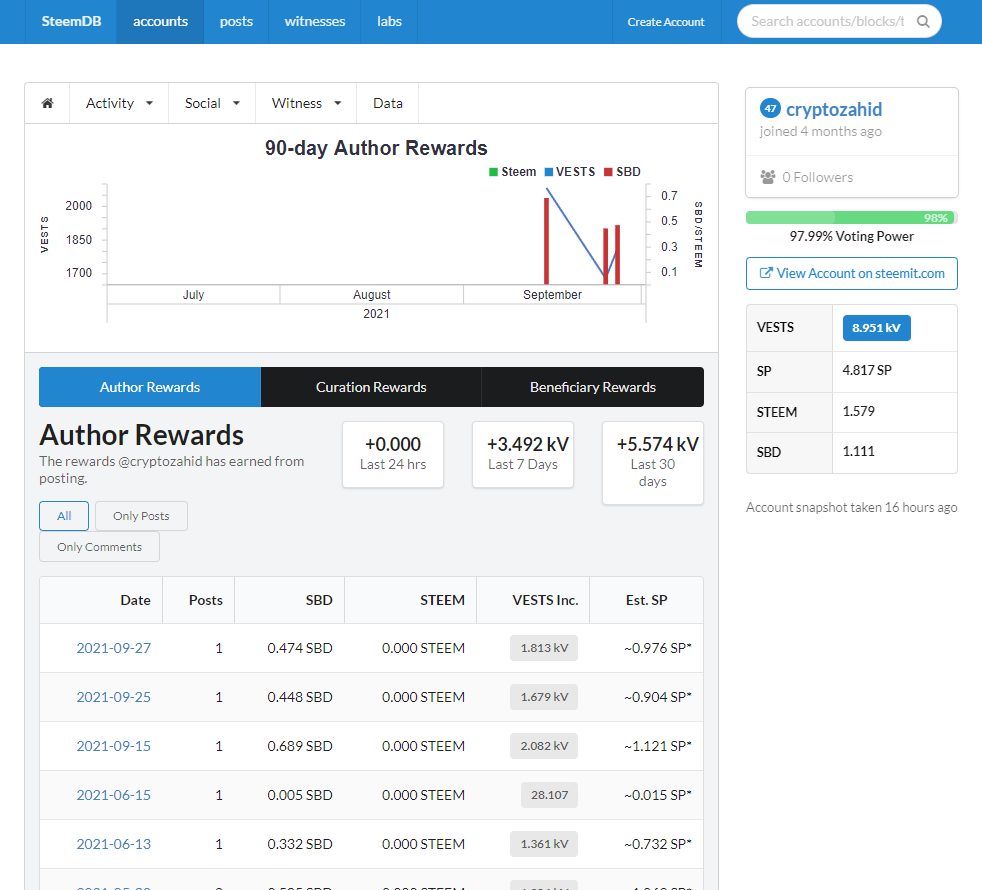Select the All filter button
This screenshot has width=982, height=890.
click(x=64, y=516)
